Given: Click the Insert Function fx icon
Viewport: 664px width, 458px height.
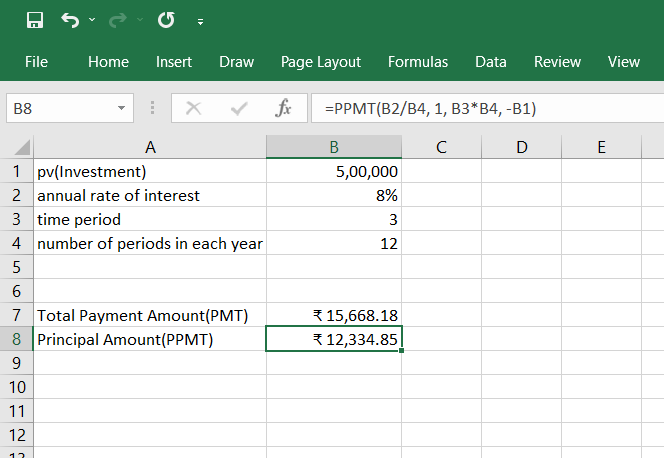Looking at the screenshot, I should point(283,108).
